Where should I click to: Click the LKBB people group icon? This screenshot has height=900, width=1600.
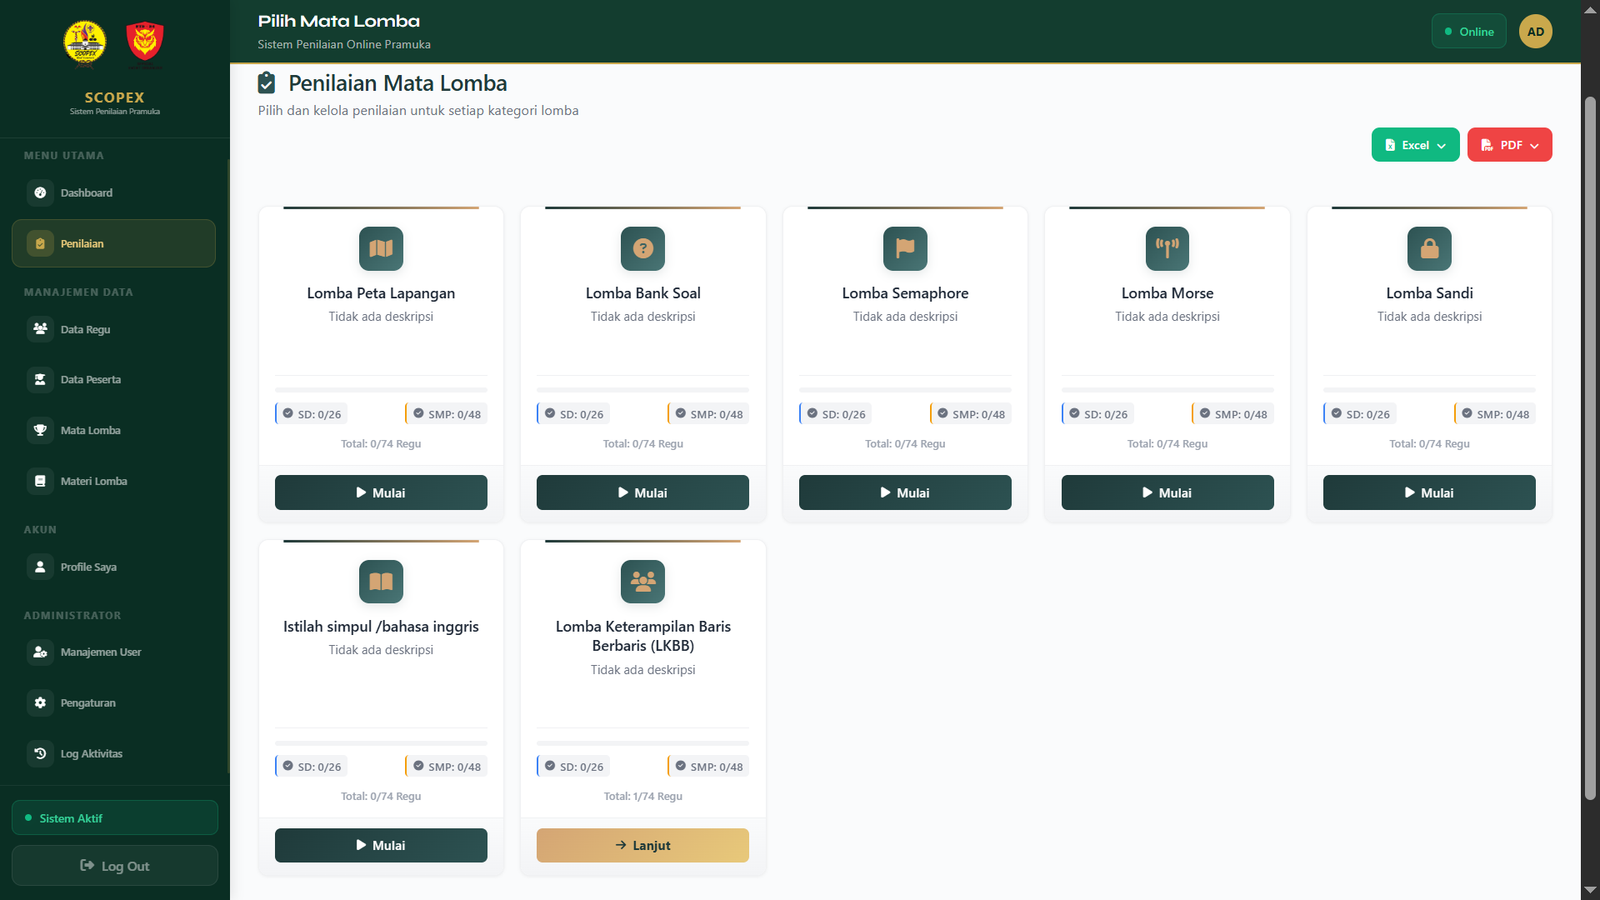(643, 581)
